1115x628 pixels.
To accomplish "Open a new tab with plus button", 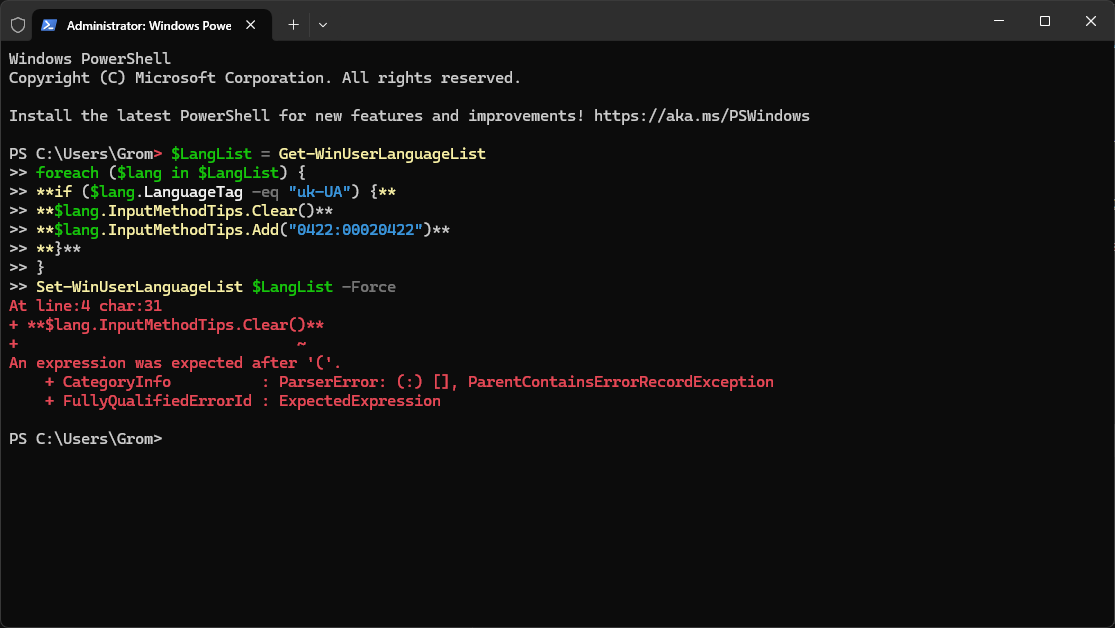I will click(293, 25).
